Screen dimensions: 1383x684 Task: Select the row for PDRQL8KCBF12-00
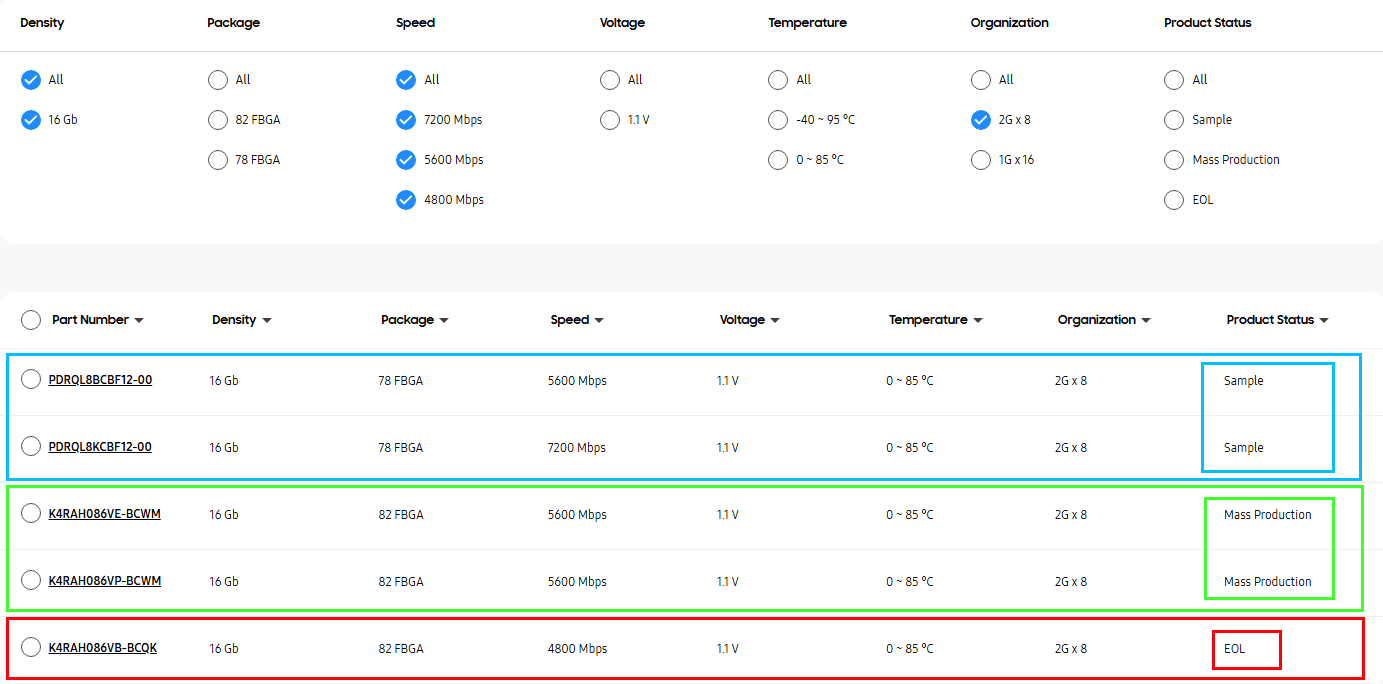(x=31, y=446)
